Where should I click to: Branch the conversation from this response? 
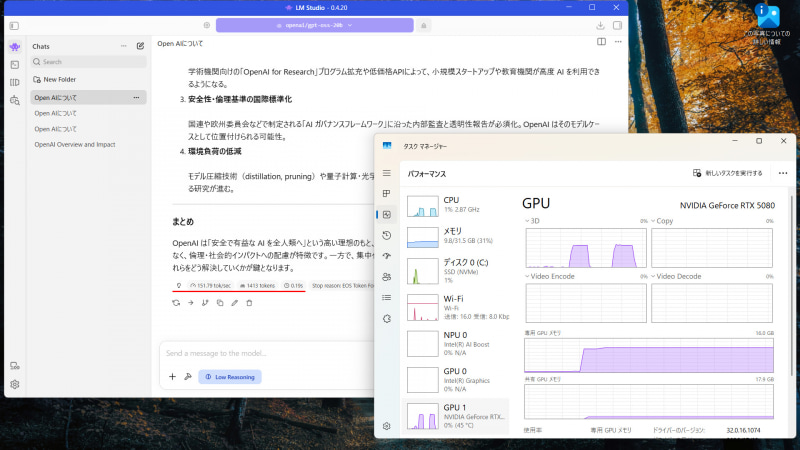(x=205, y=303)
